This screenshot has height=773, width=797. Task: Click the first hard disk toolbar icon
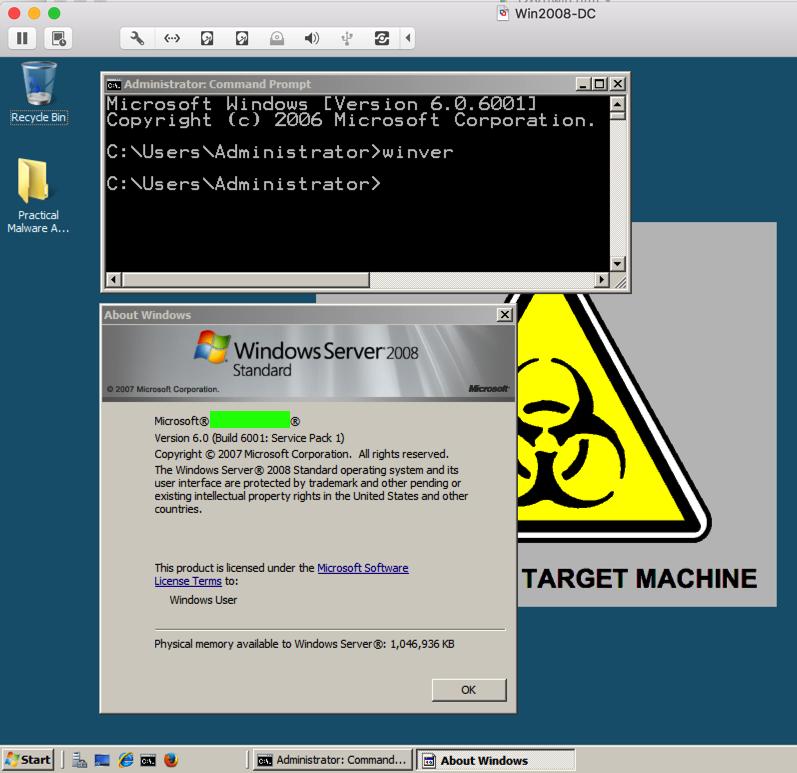pos(207,38)
